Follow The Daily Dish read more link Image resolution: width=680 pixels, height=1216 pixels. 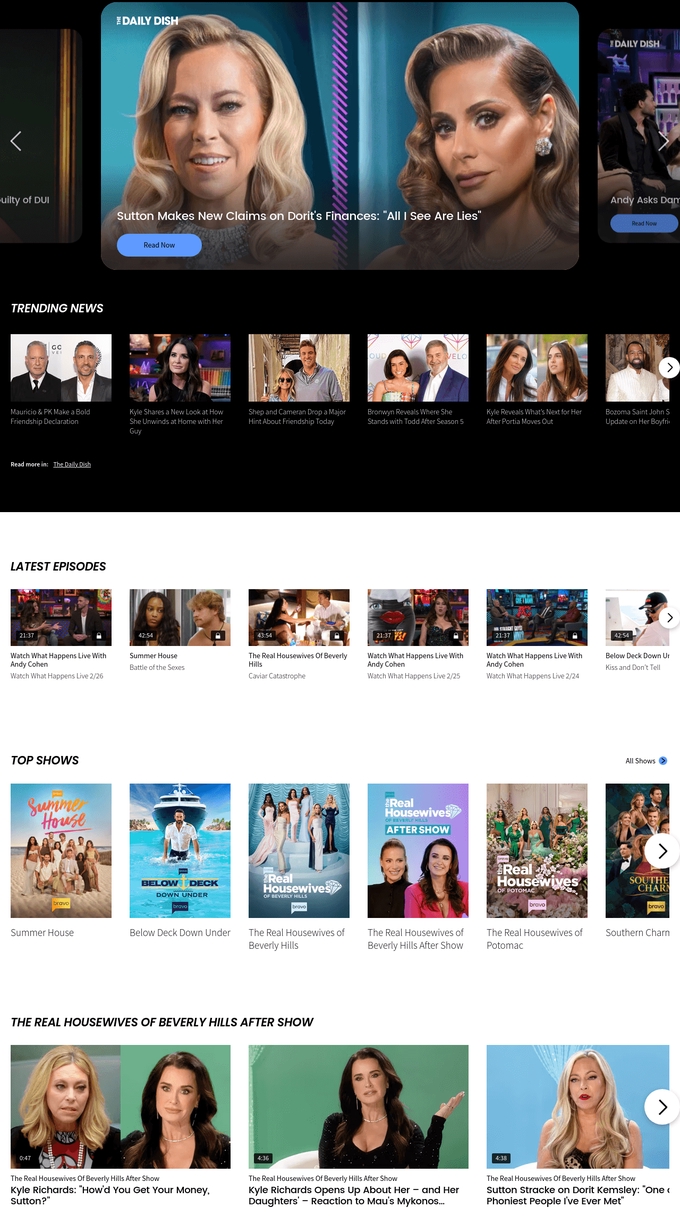pos(72,465)
